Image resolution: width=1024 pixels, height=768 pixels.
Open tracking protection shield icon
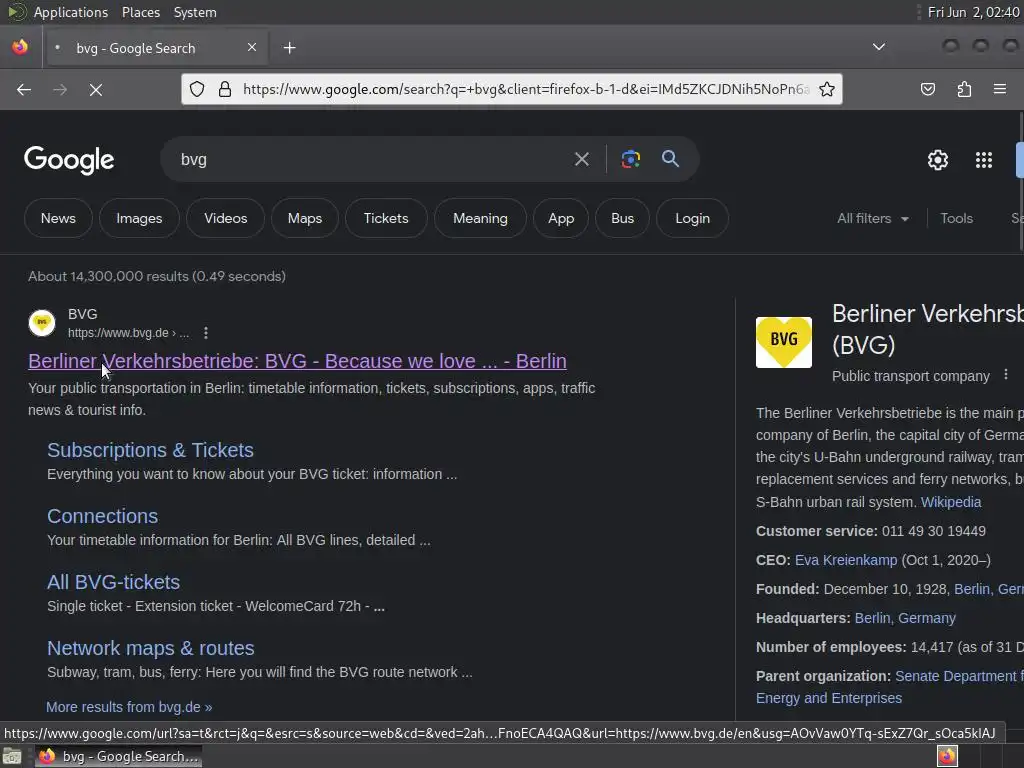pos(197,89)
